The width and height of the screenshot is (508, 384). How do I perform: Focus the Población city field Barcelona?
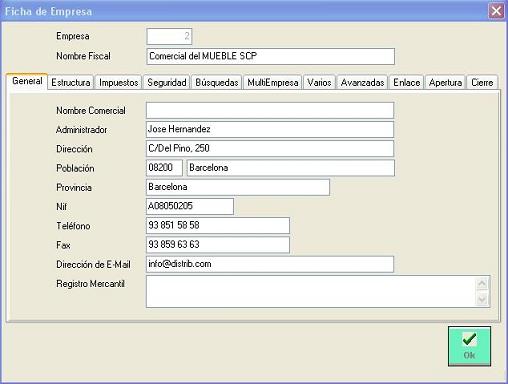click(x=291, y=168)
